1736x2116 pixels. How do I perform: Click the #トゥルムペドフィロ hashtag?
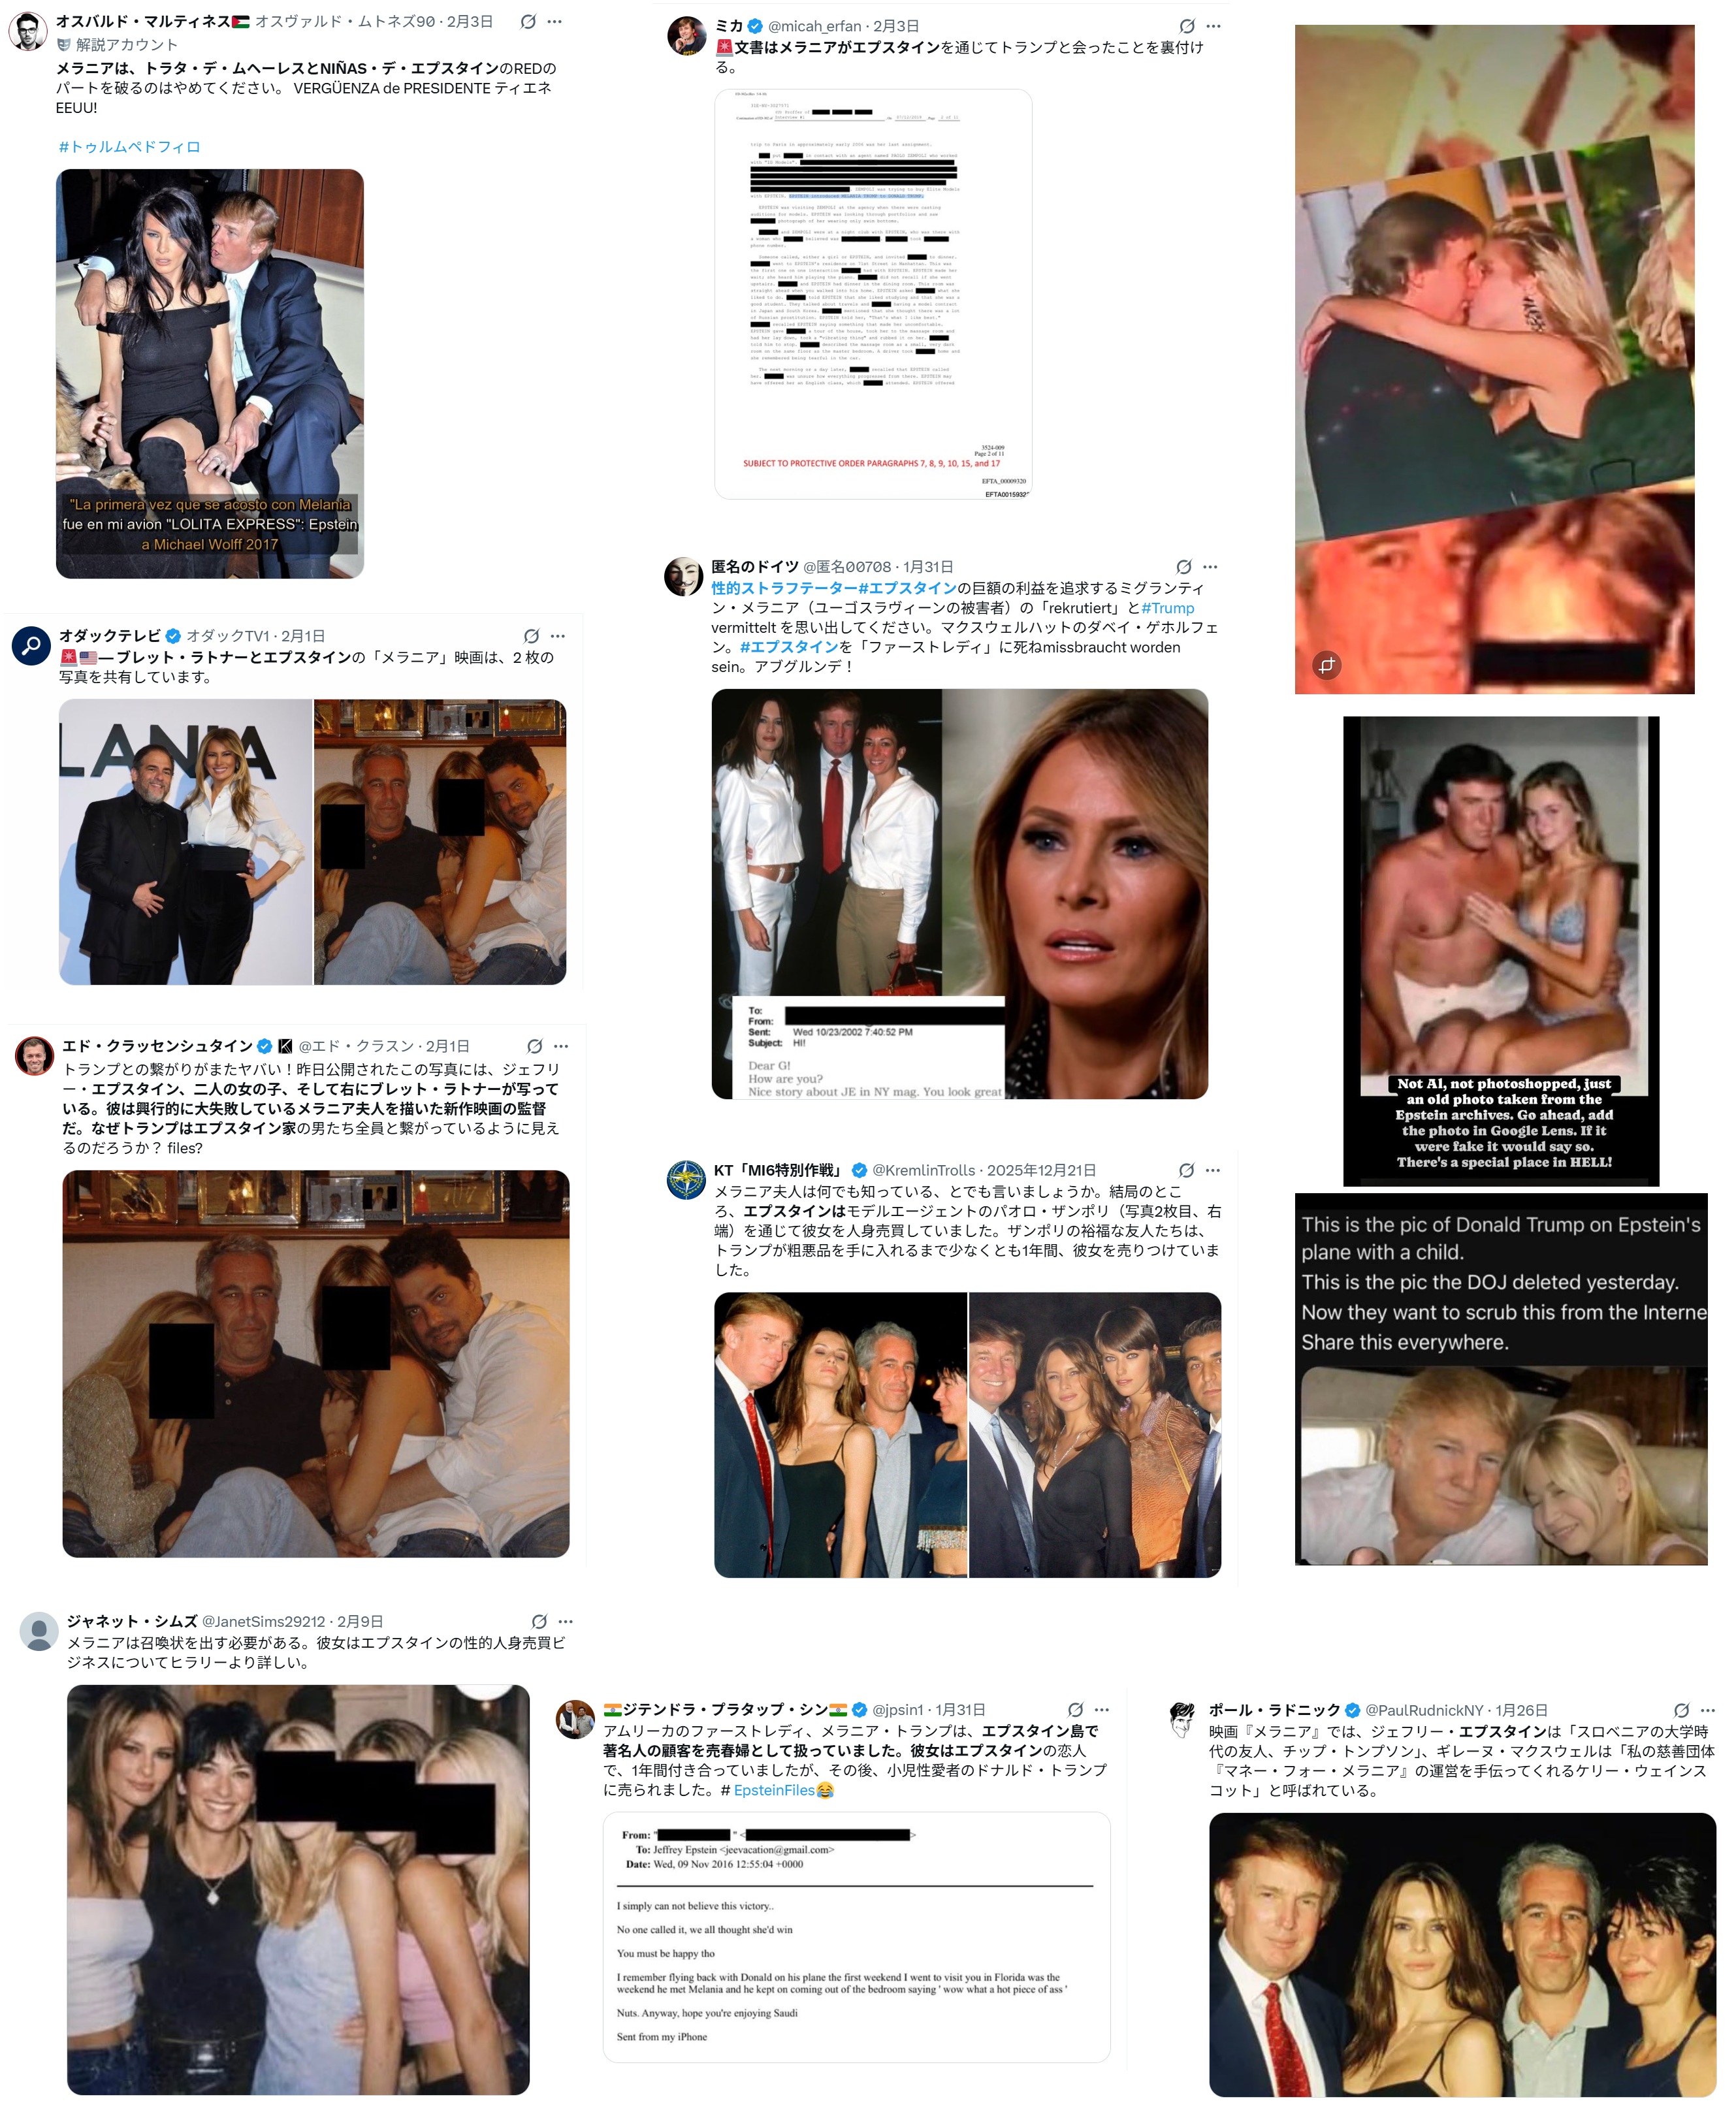click(129, 147)
